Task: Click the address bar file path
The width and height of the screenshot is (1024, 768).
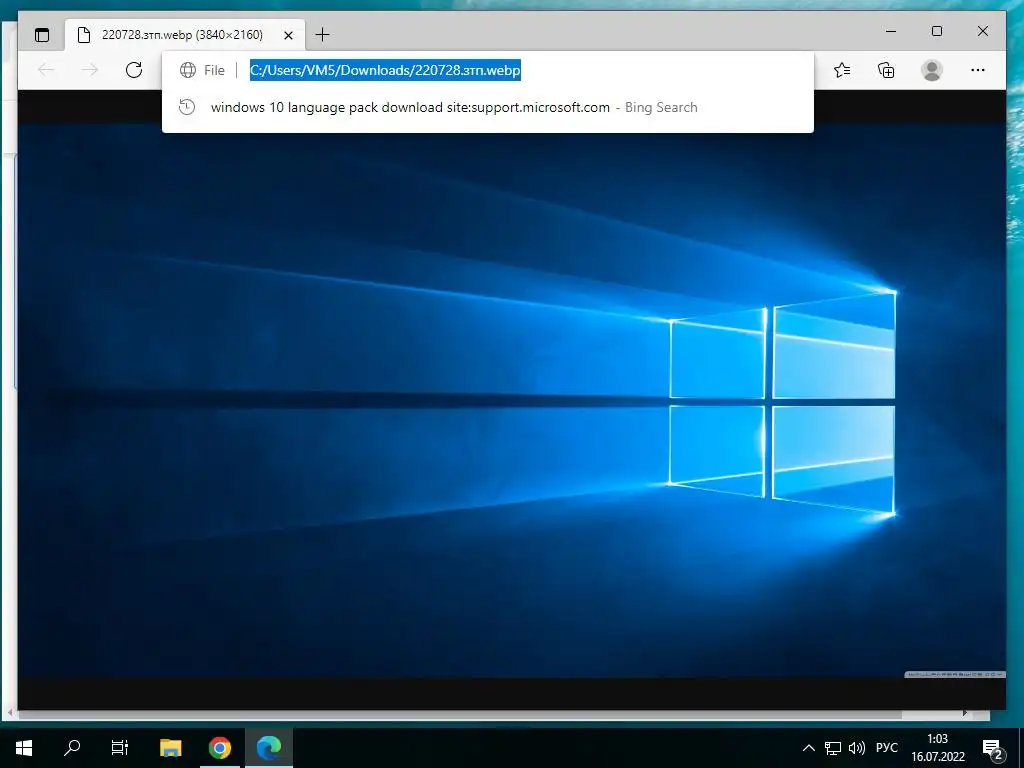Action: point(385,70)
